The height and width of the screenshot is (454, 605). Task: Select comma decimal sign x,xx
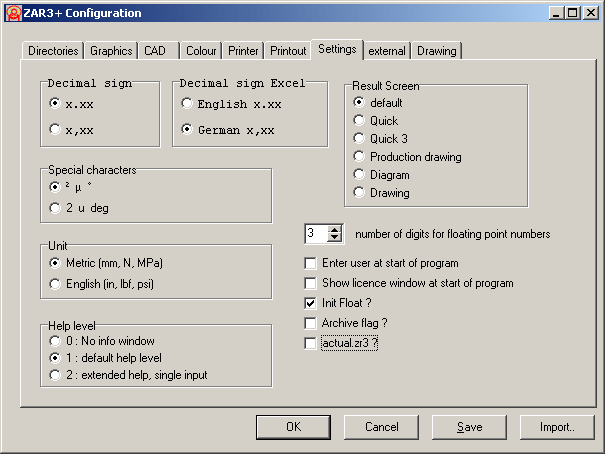click(55, 128)
